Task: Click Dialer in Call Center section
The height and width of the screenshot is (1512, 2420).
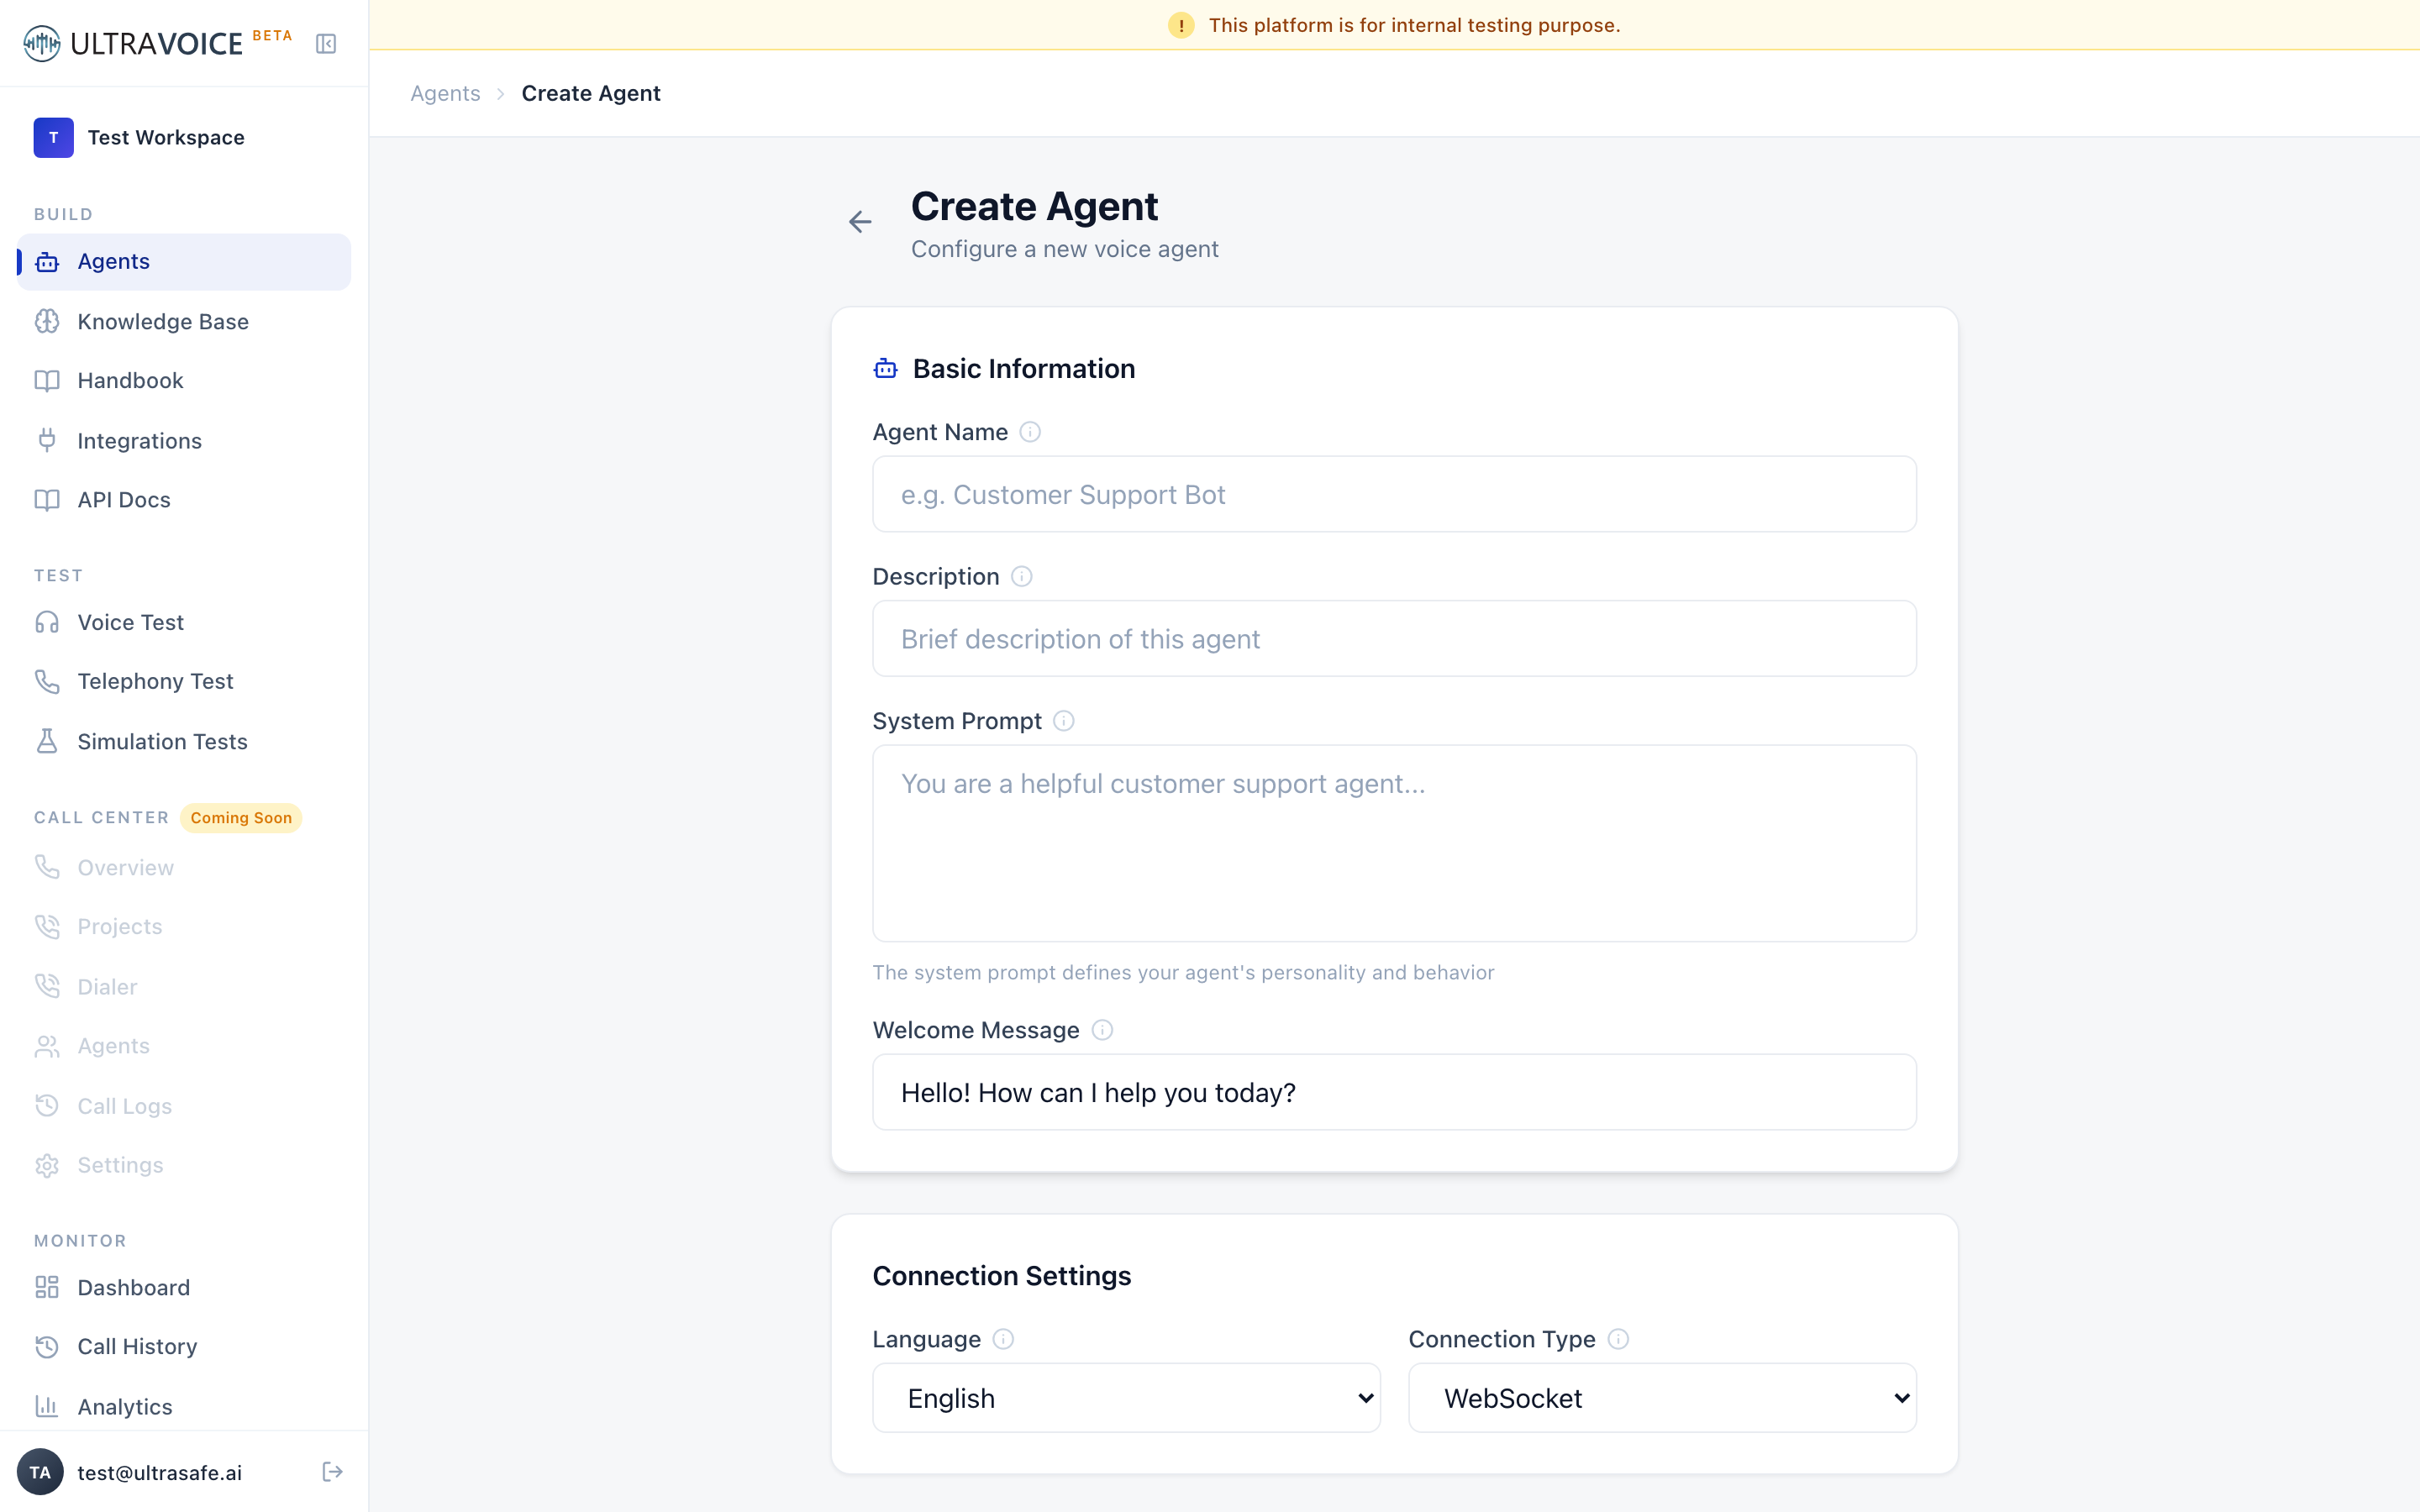Action: click(184, 986)
